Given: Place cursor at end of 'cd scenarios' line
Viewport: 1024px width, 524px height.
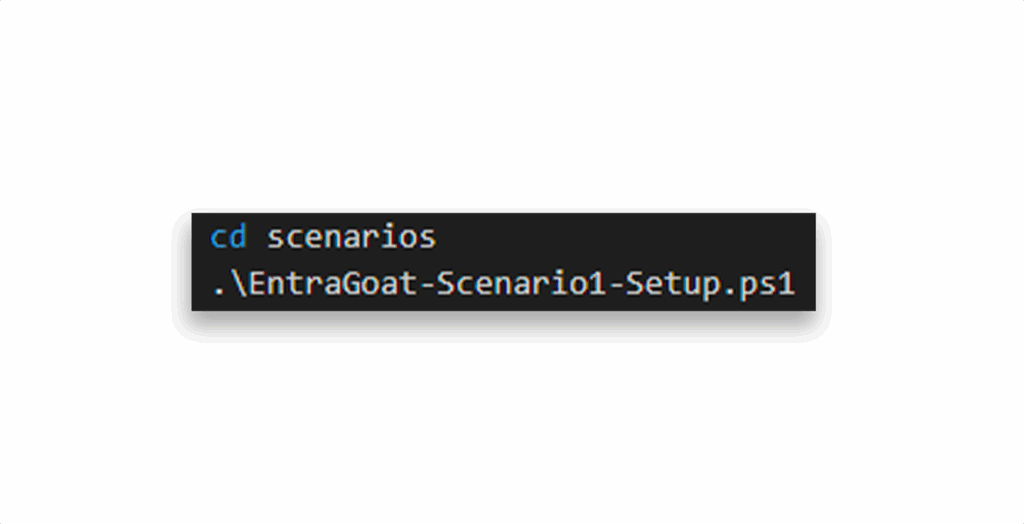Looking at the screenshot, I should (437, 237).
